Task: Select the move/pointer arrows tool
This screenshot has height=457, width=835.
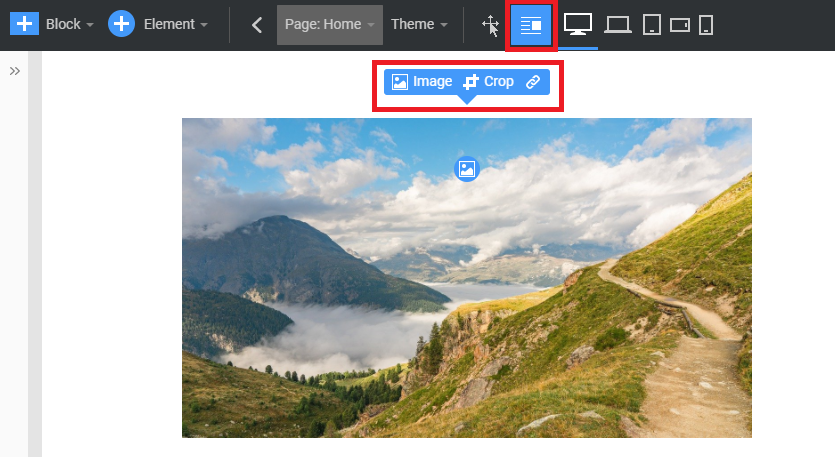Action: click(490, 25)
